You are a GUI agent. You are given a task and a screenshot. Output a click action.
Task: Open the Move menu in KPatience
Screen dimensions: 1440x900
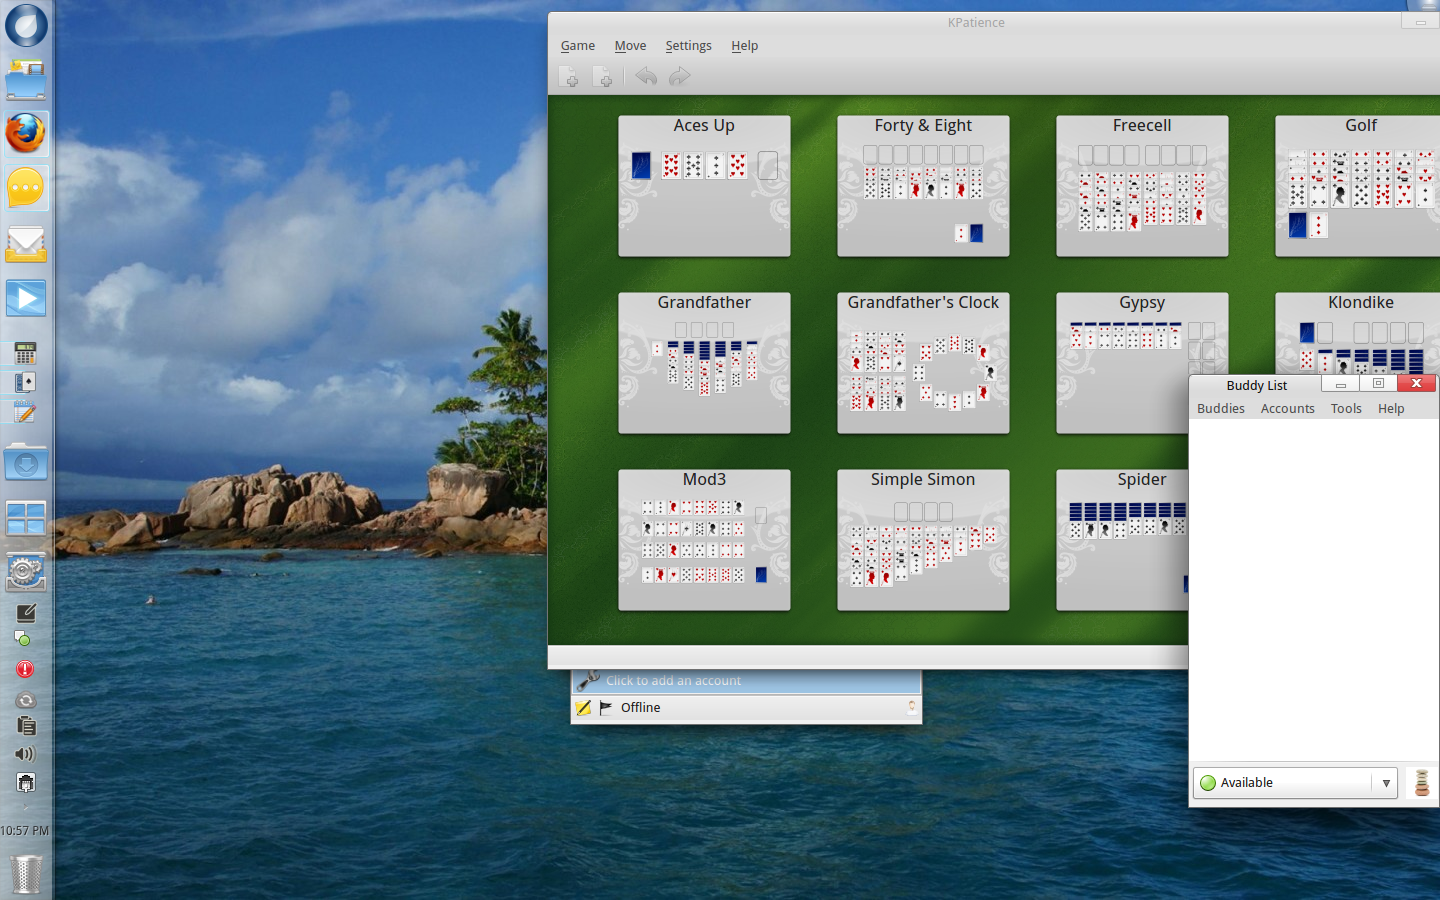(x=630, y=46)
